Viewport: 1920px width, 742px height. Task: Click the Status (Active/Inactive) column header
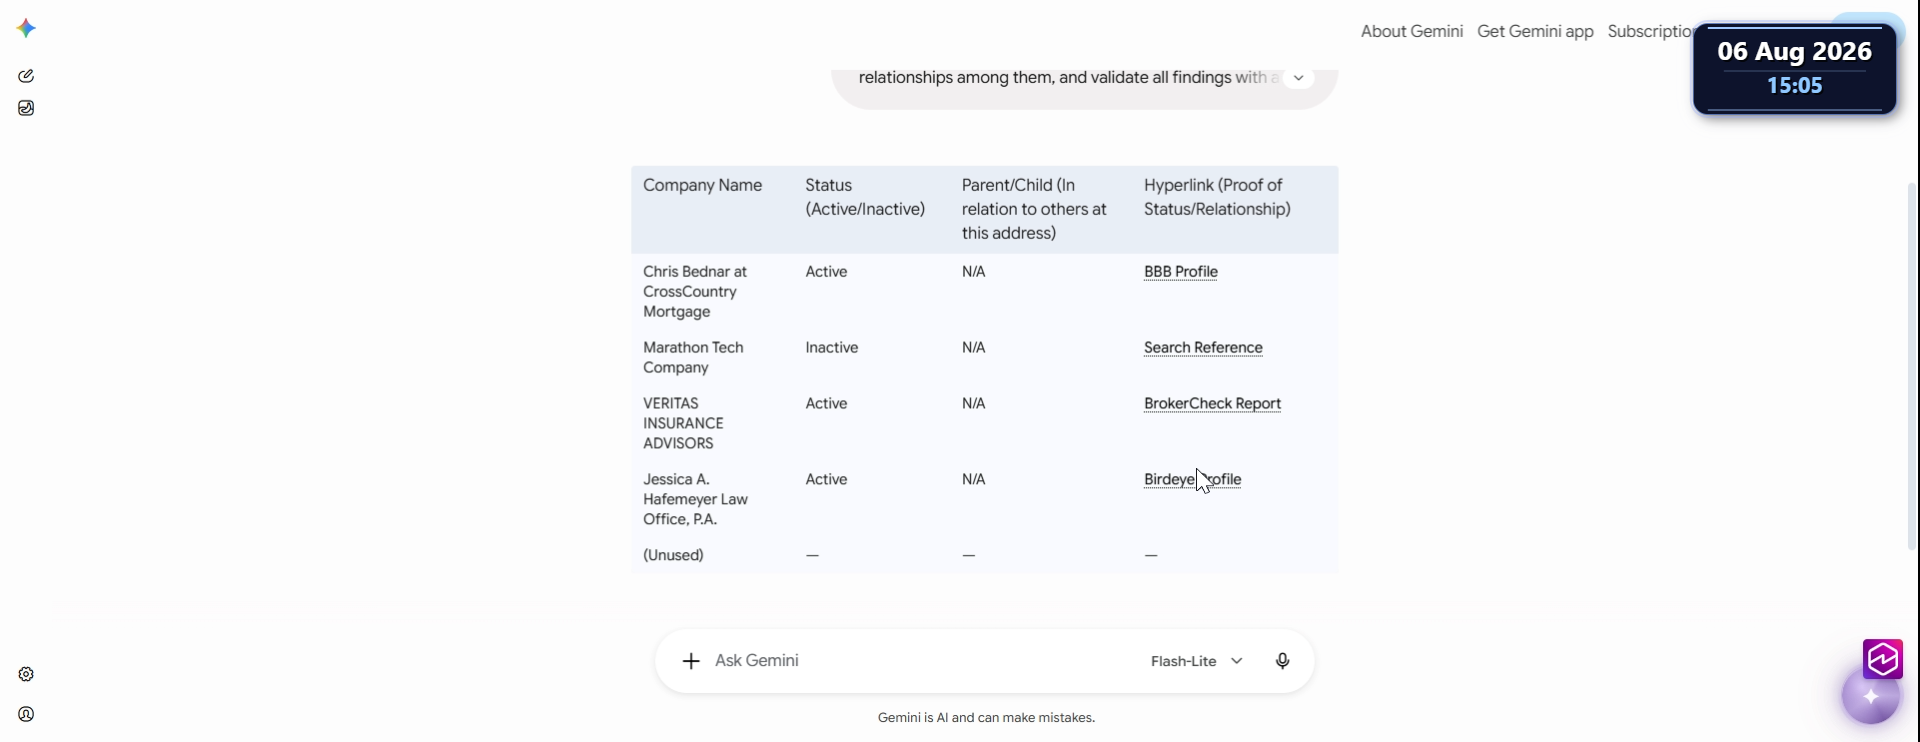pos(865,198)
